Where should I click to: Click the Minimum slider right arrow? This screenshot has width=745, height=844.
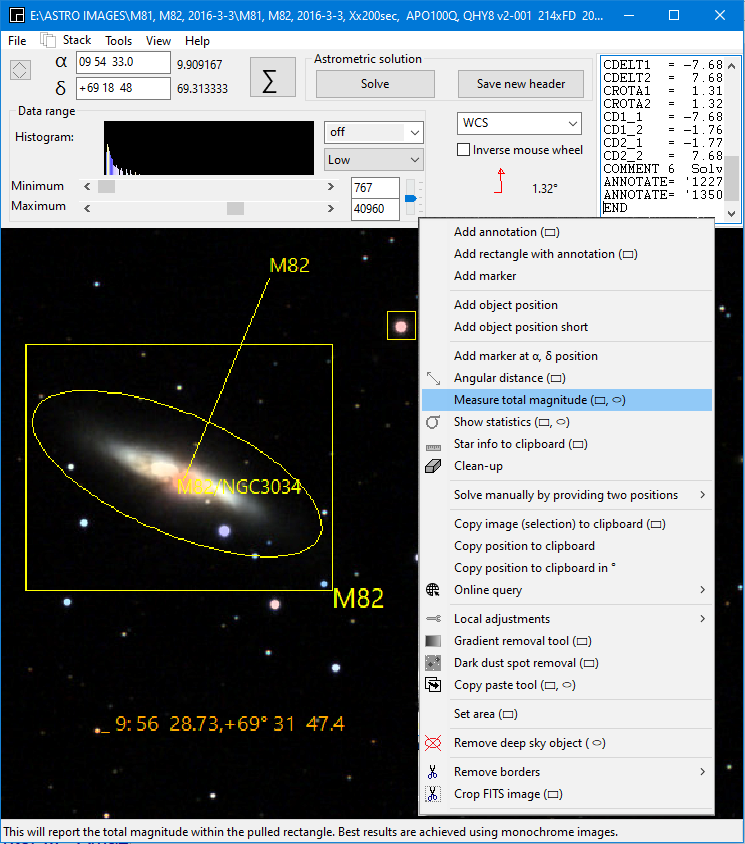[x=331, y=187]
